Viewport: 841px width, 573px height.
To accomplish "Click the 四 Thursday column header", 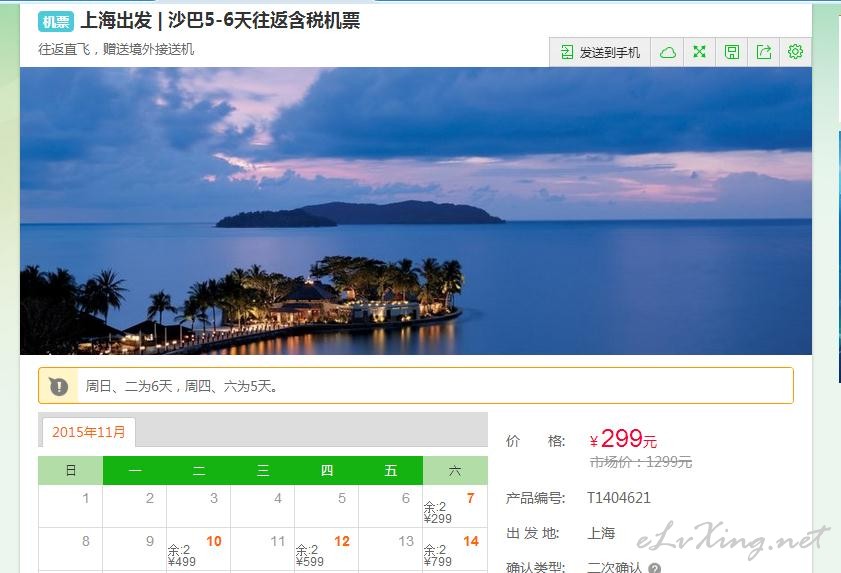I will click(327, 471).
